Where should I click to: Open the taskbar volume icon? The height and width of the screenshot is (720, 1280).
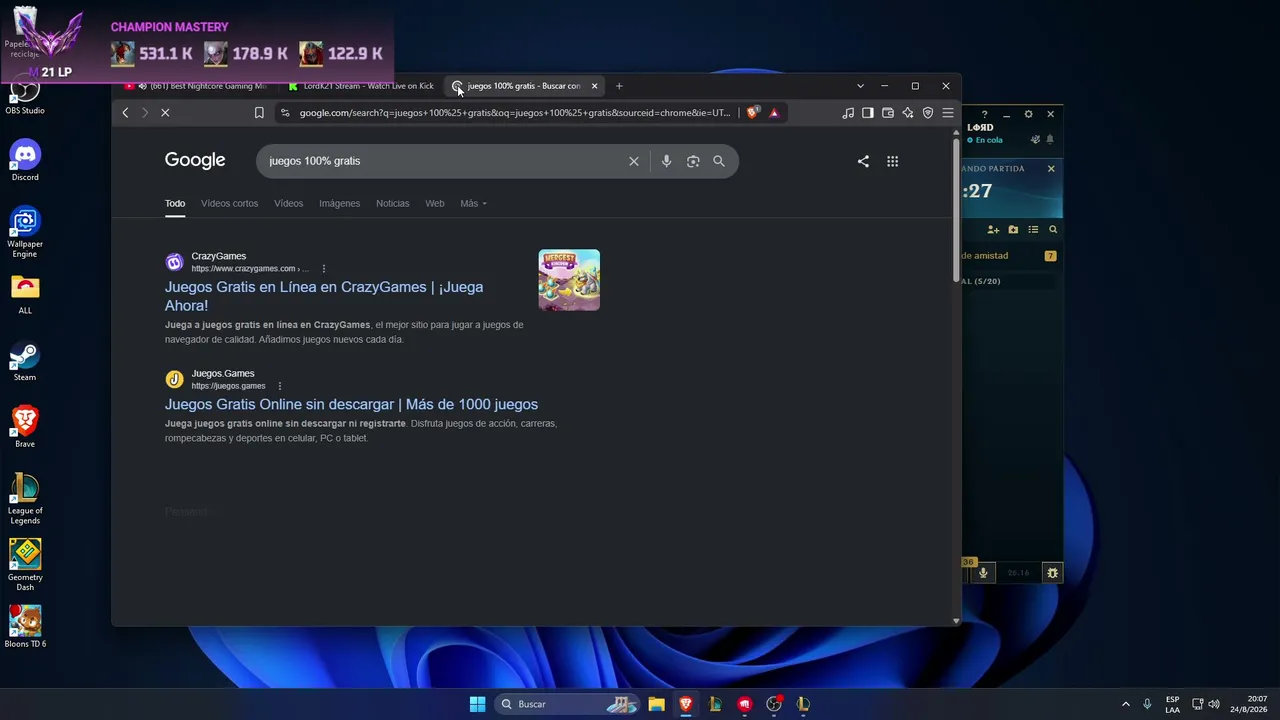1214,704
